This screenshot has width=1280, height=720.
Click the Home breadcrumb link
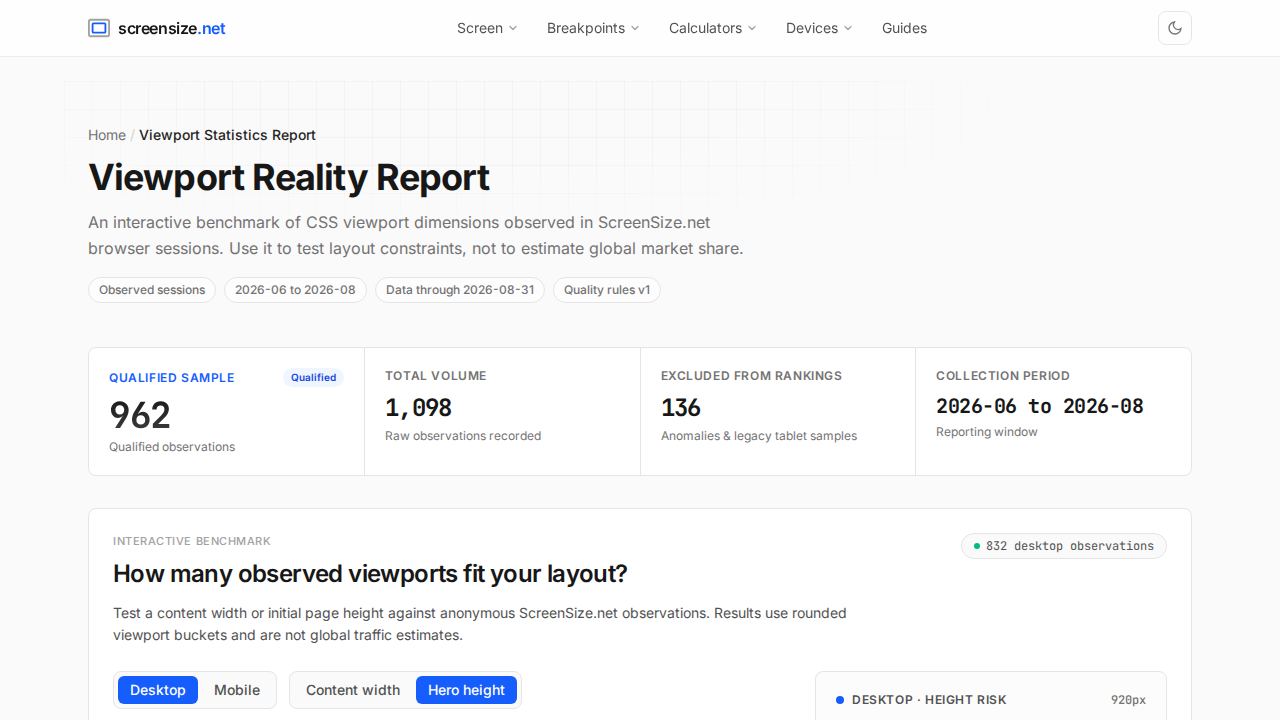click(x=107, y=135)
